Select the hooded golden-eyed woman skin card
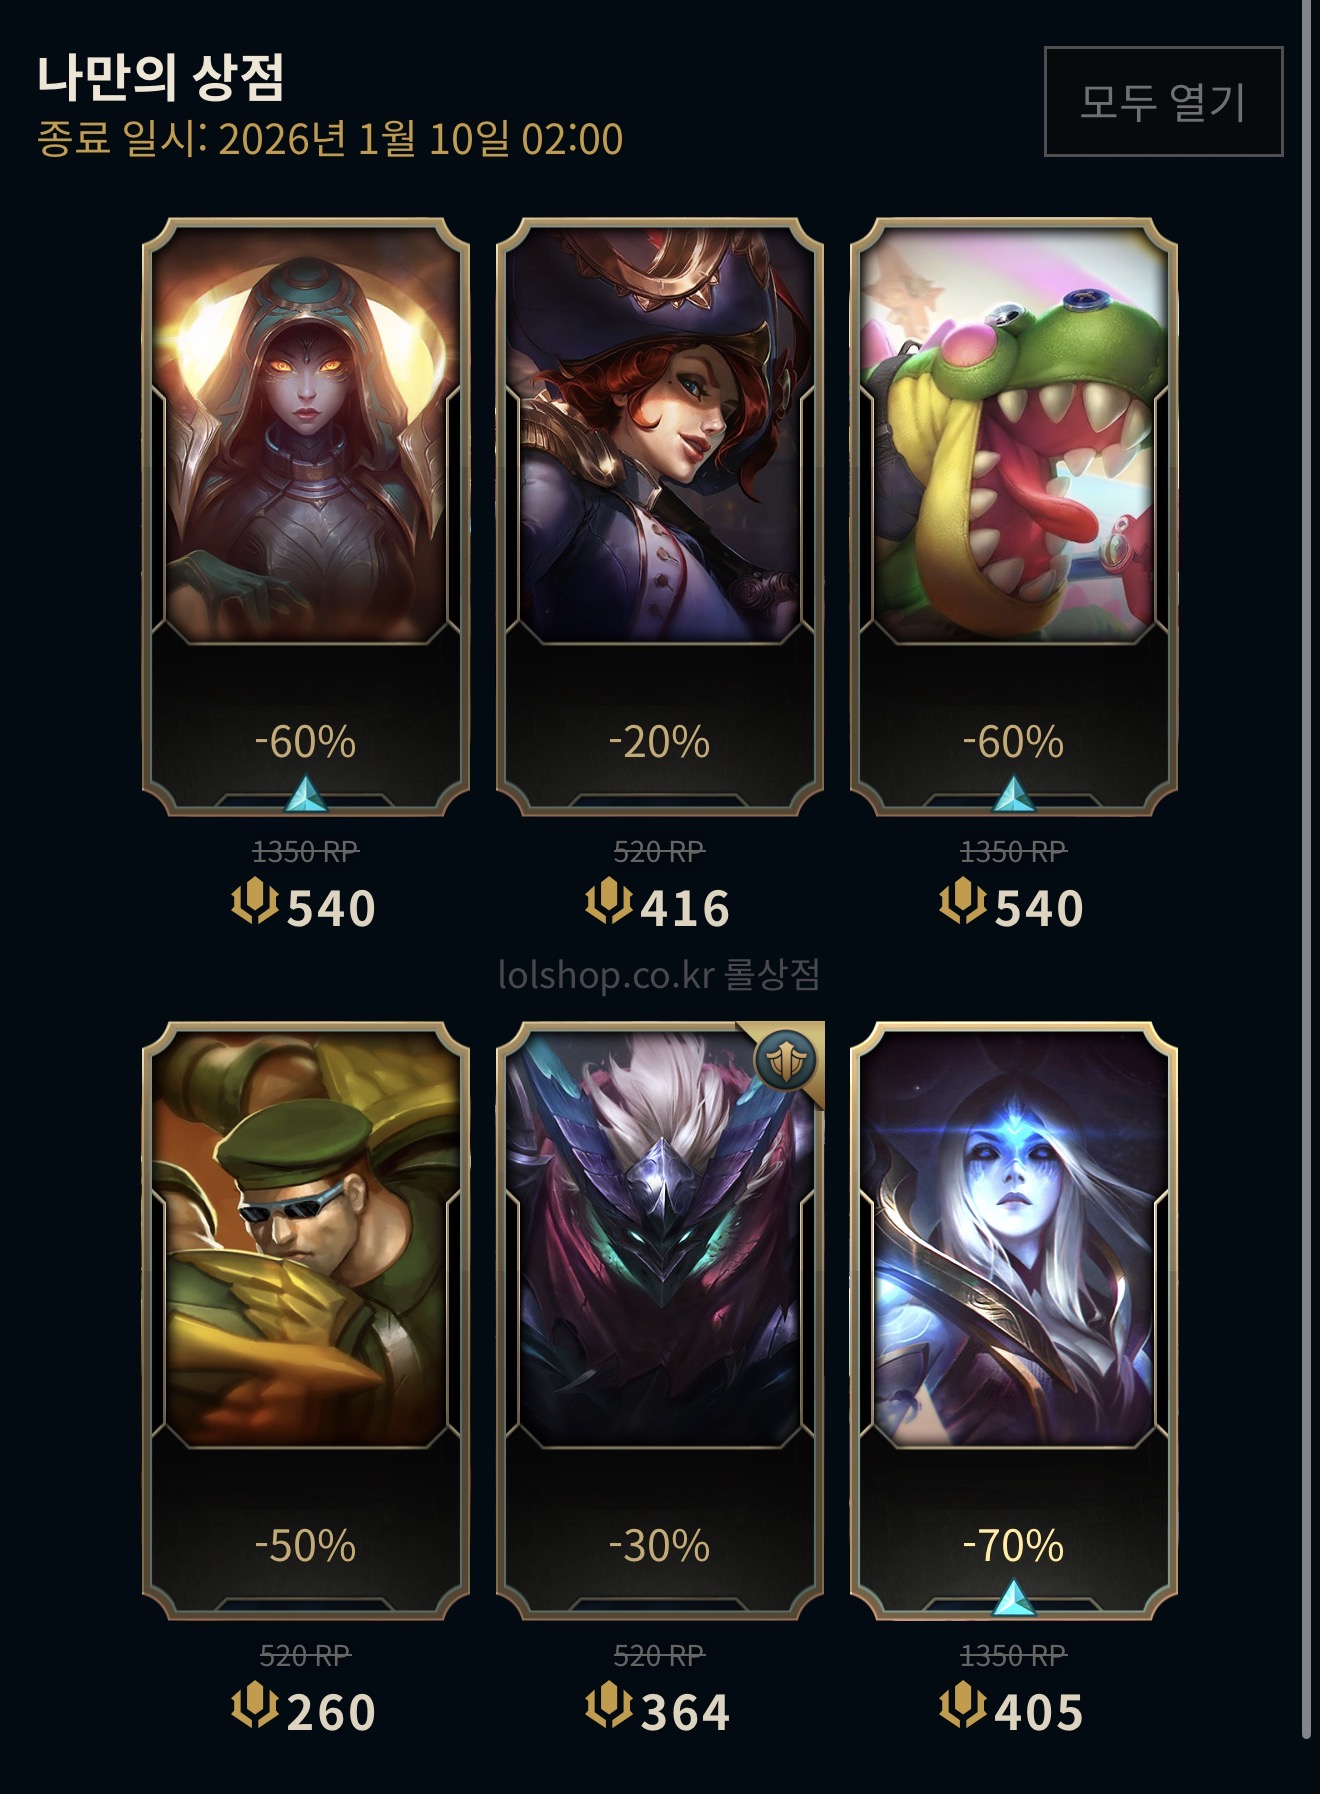This screenshot has height=1794, width=1320. tap(306, 517)
